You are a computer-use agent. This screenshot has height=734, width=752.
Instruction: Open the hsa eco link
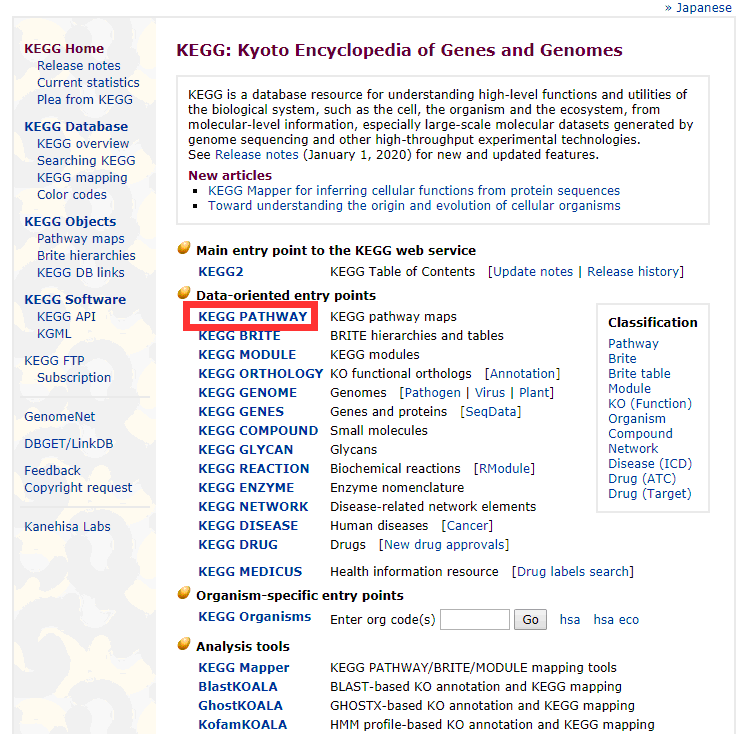(616, 620)
